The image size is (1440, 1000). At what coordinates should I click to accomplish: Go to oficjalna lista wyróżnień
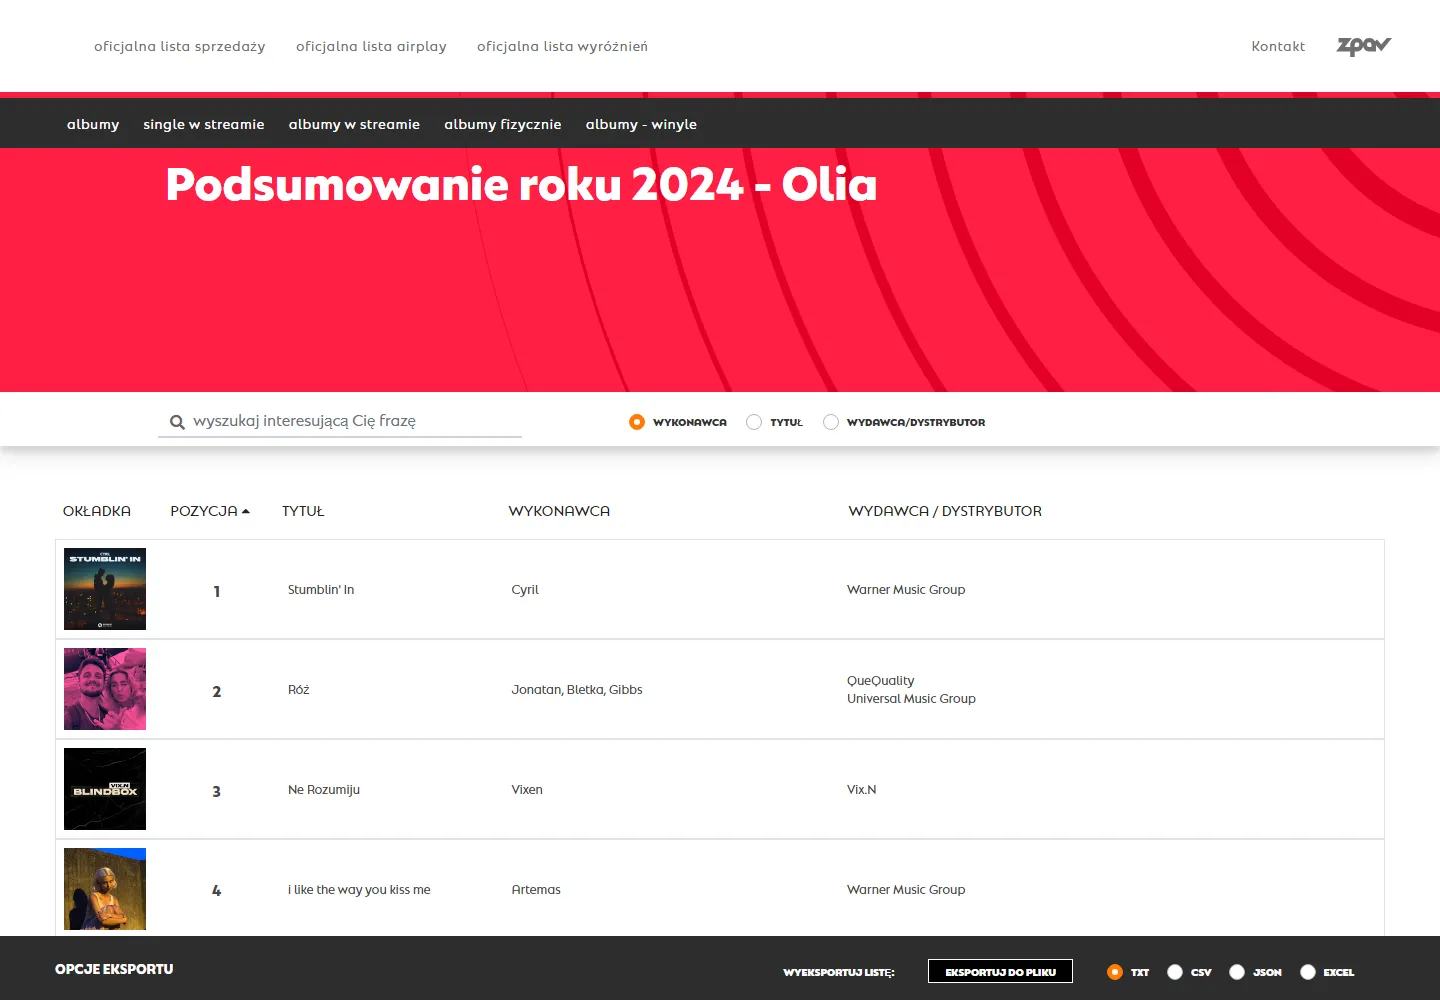click(x=562, y=46)
